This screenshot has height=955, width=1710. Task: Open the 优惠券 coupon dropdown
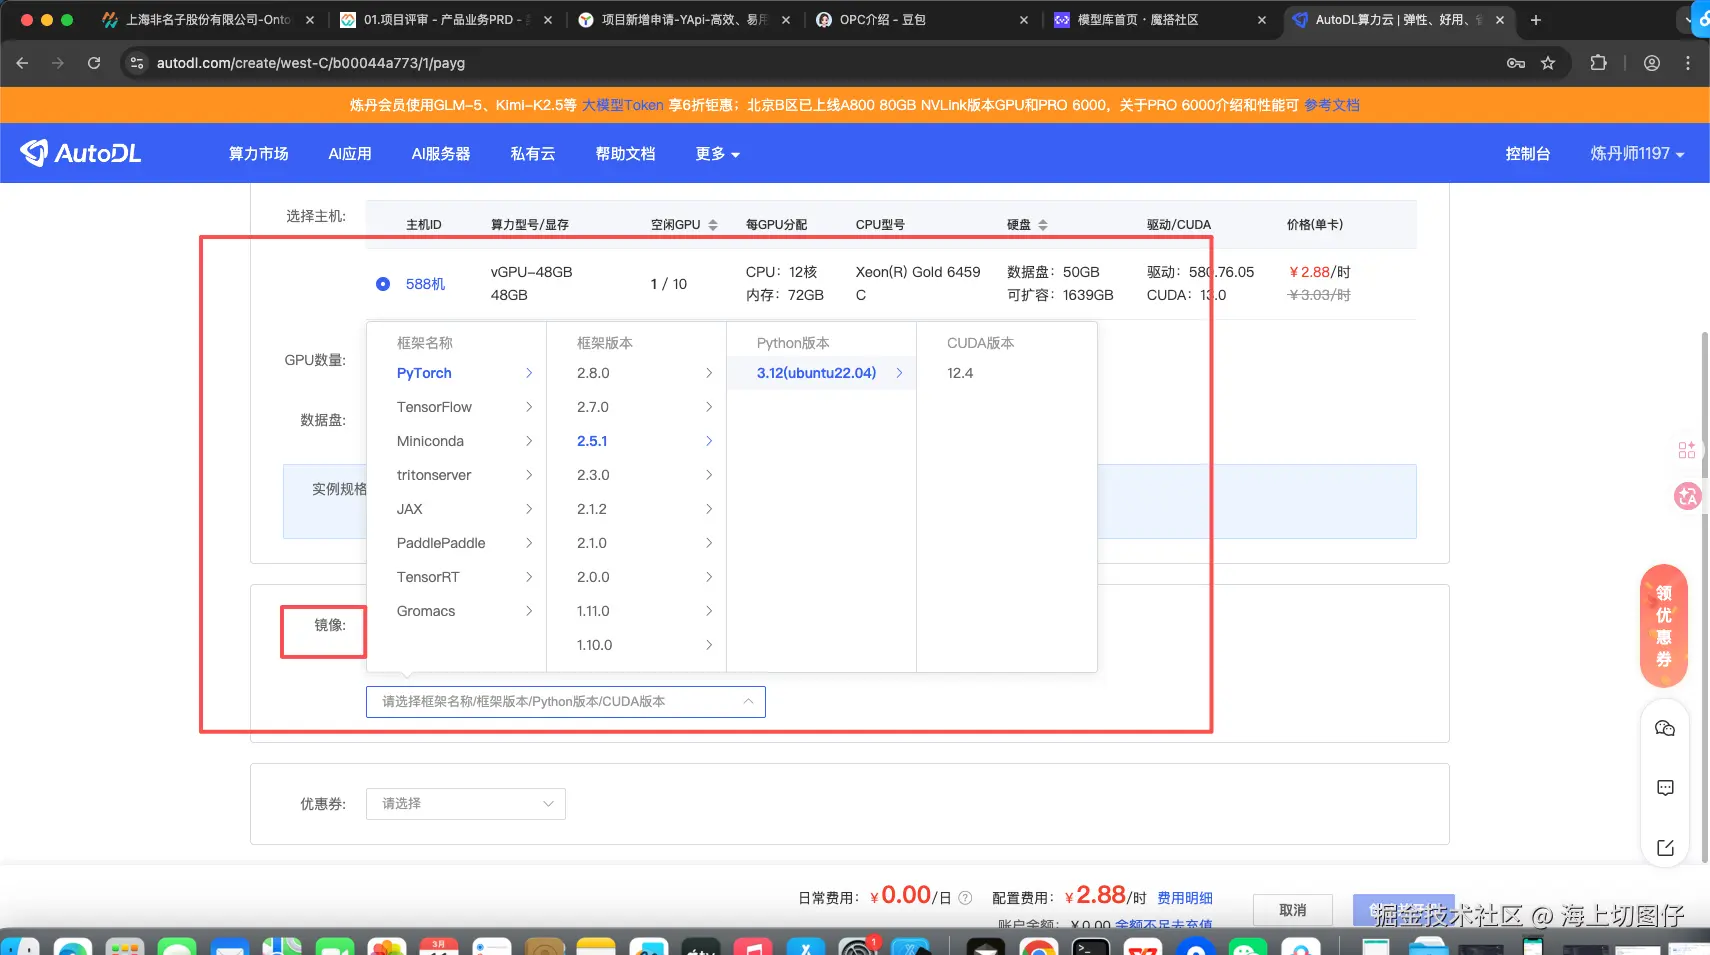coord(466,804)
